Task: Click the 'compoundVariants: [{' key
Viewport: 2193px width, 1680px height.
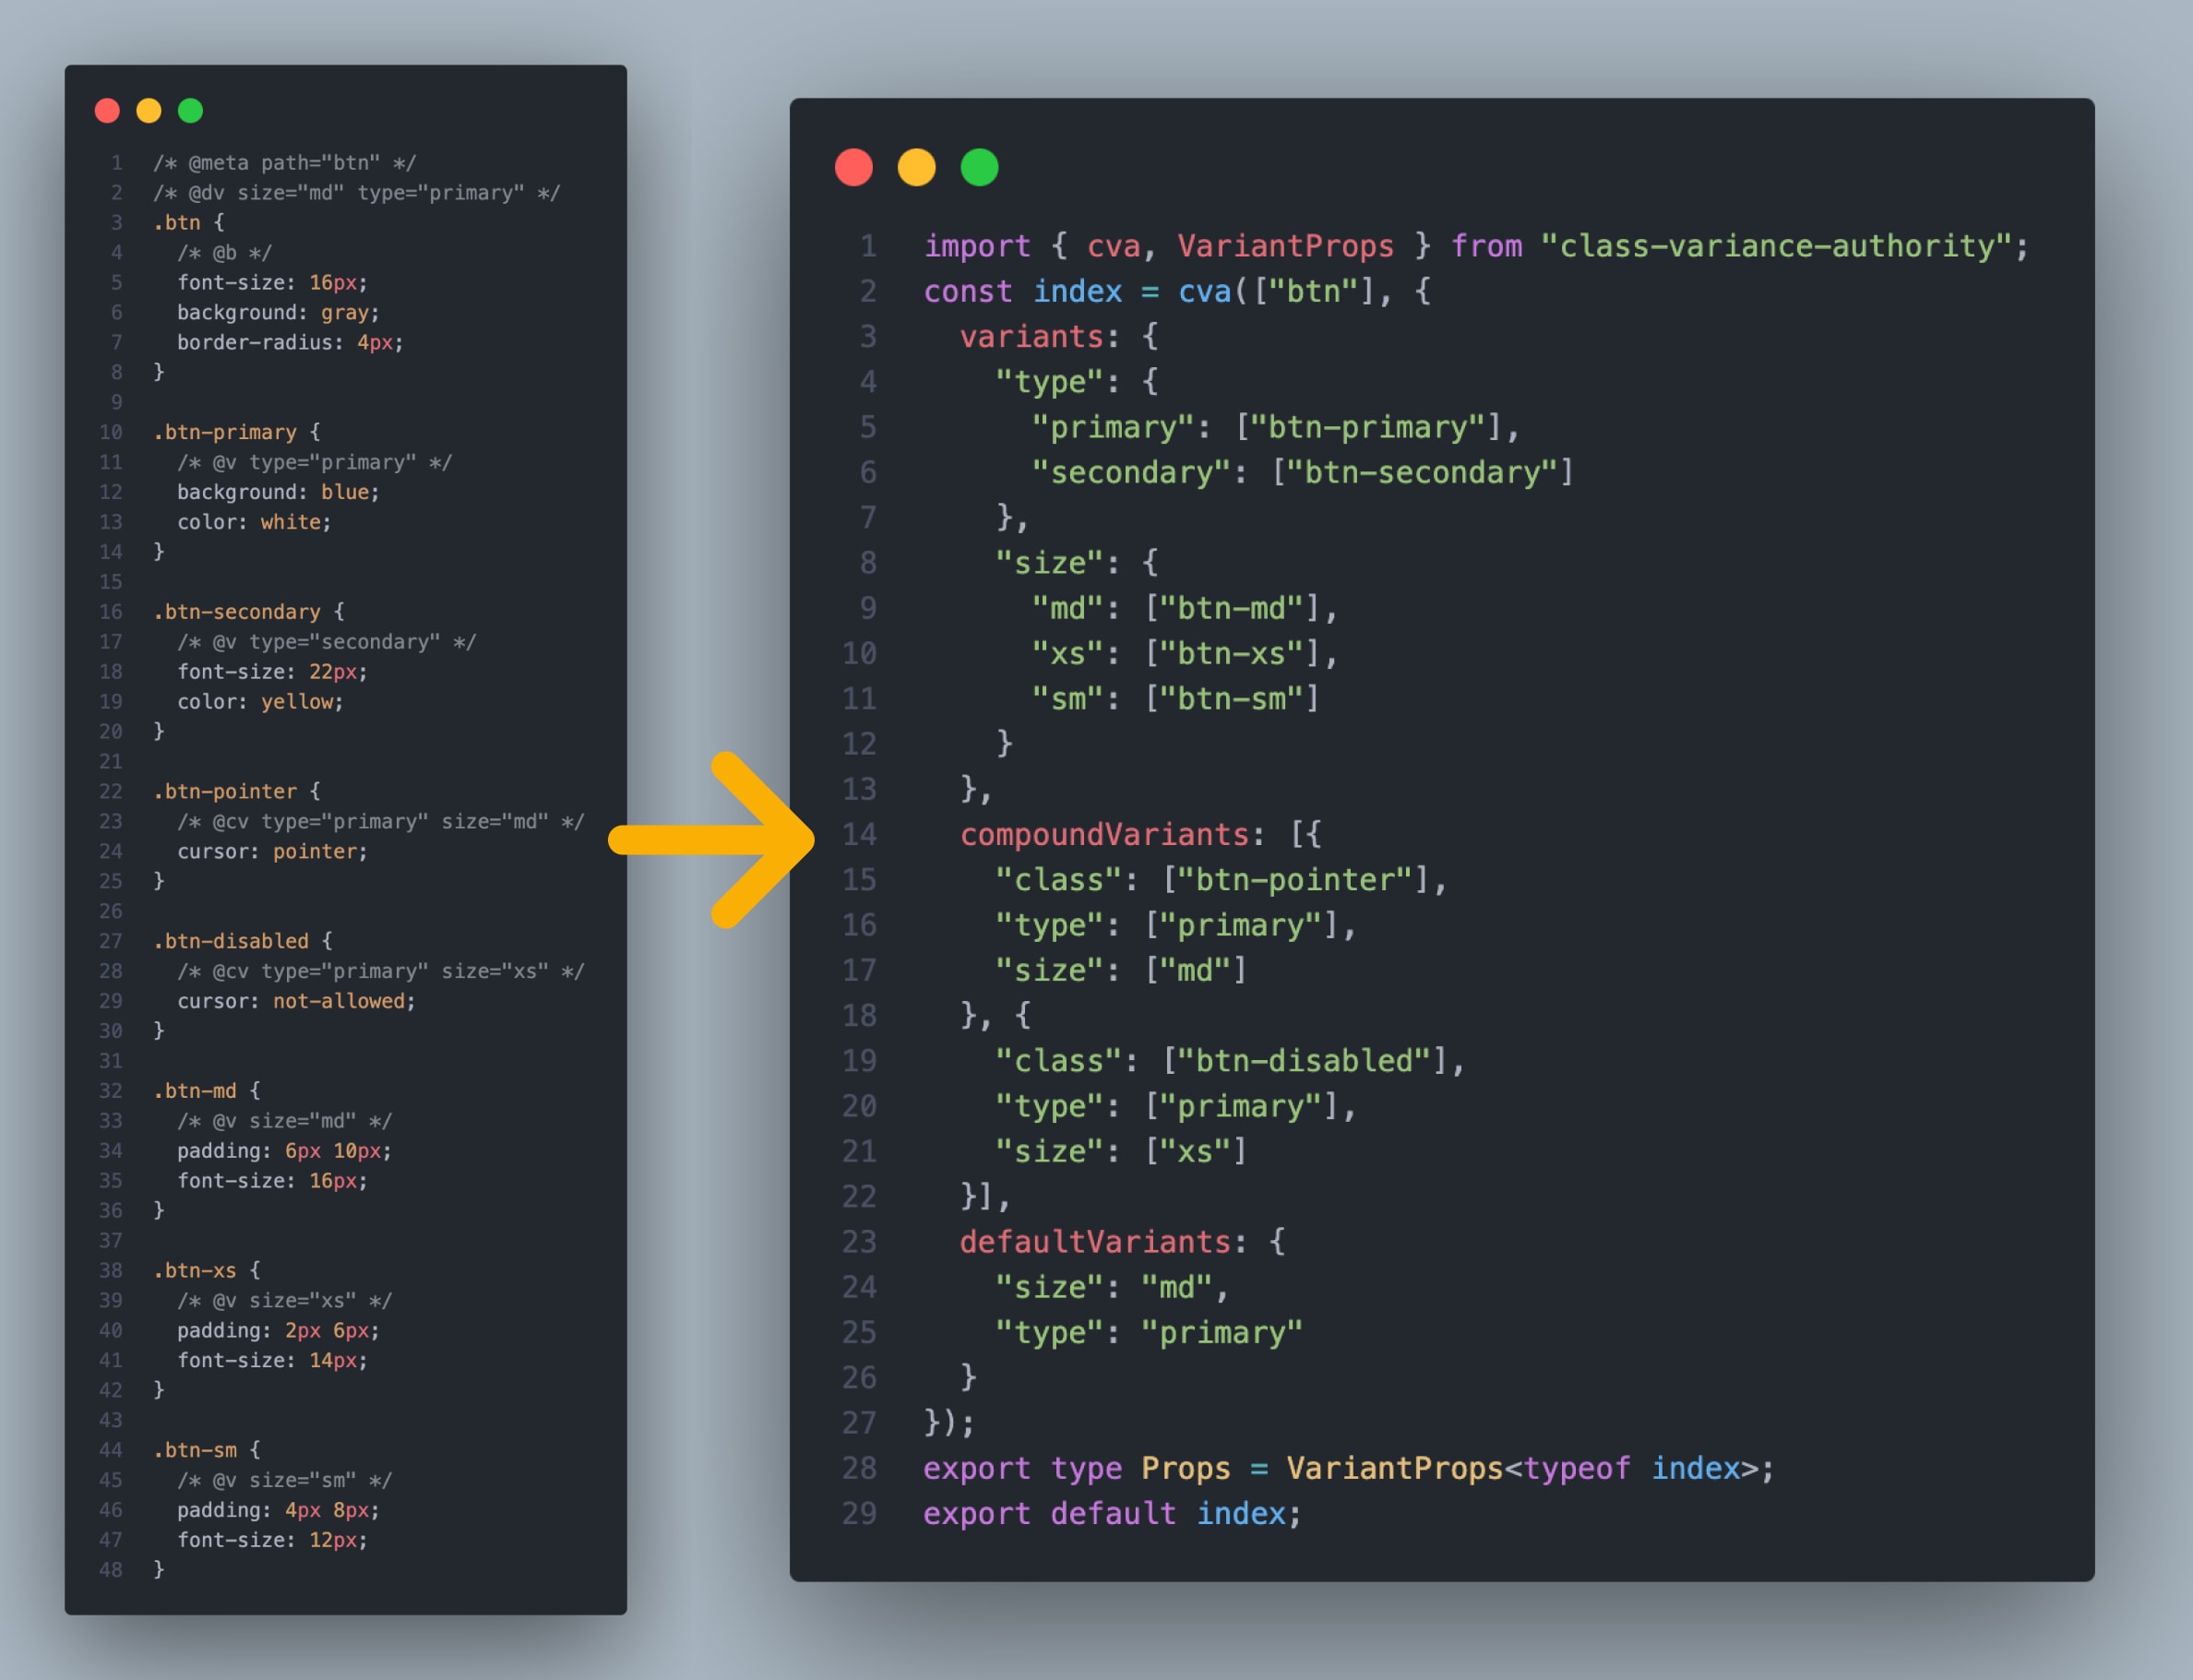Action: coord(1141,834)
